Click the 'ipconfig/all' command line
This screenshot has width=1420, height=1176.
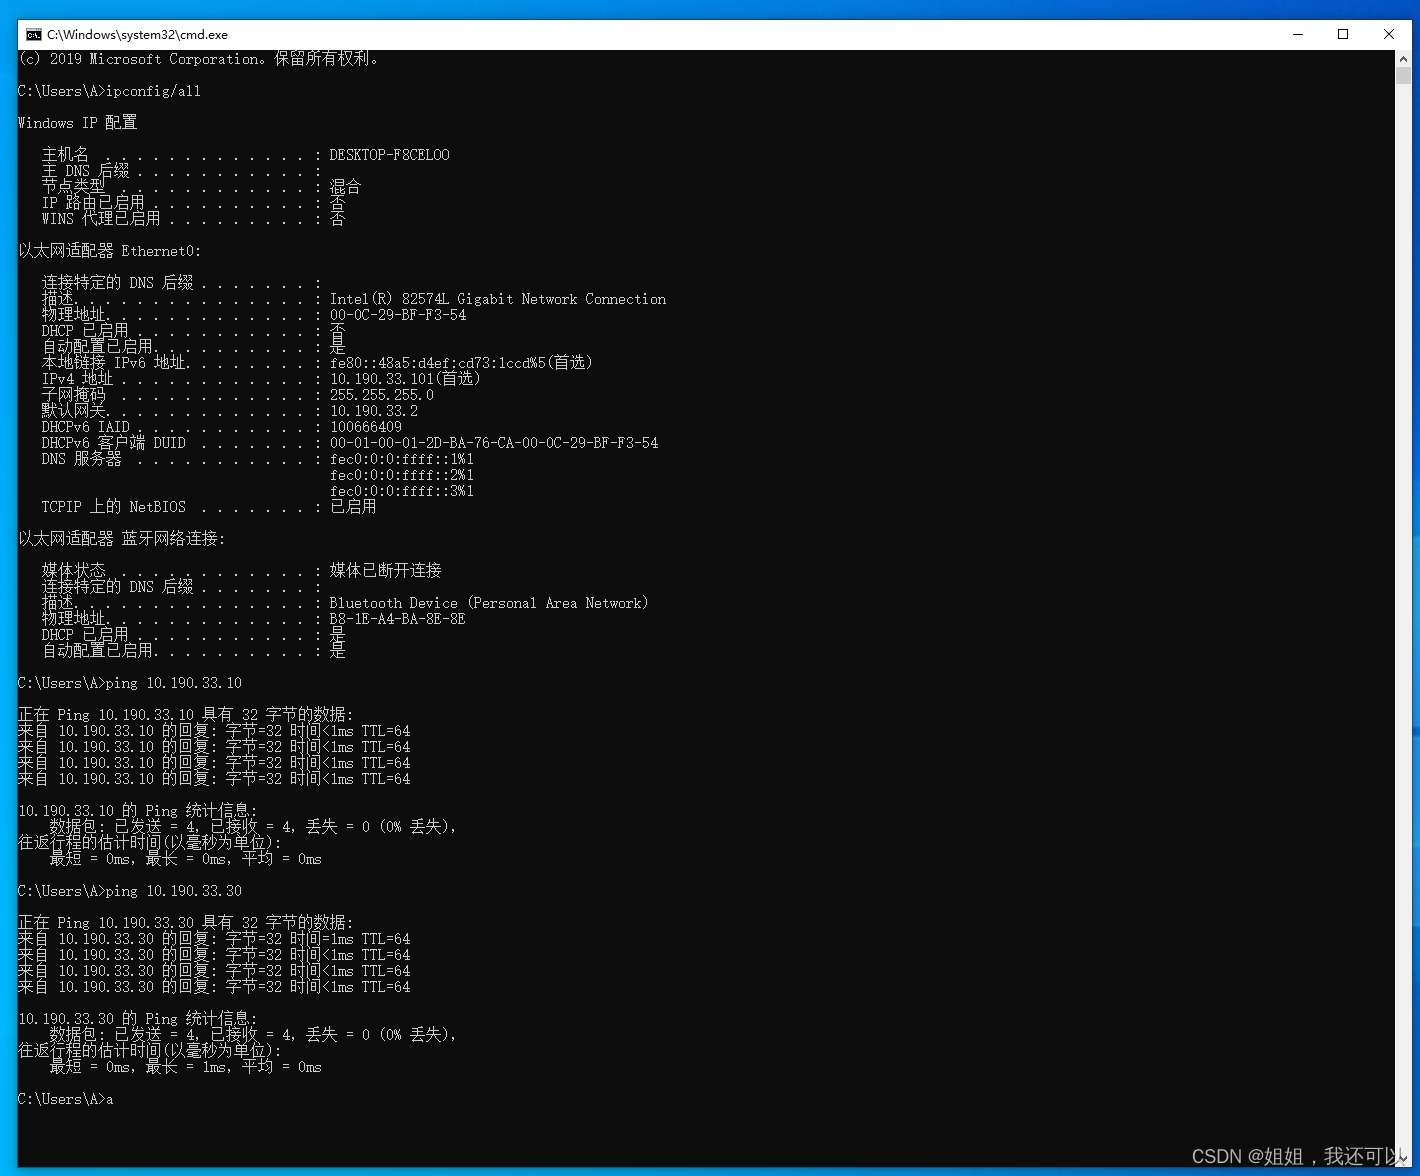click(x=109, y=91)
